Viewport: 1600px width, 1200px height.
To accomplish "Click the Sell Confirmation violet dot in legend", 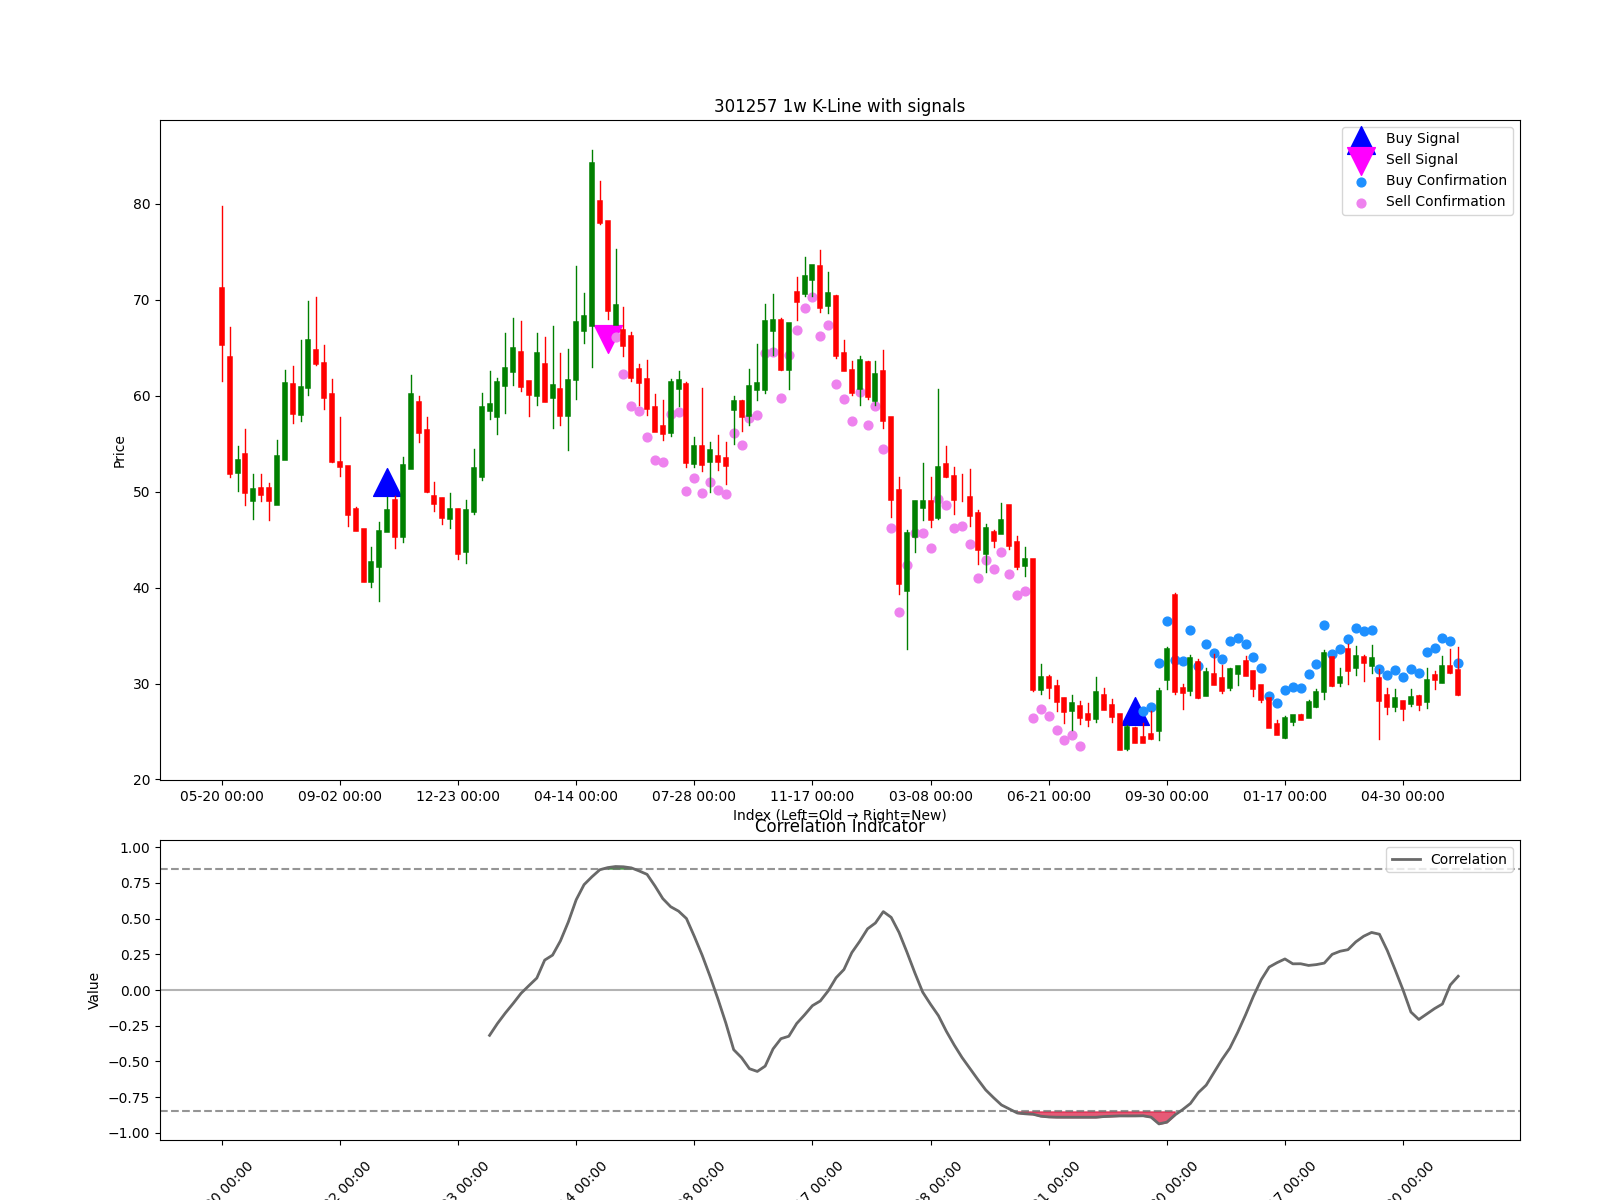I will tap(1361, 203).
